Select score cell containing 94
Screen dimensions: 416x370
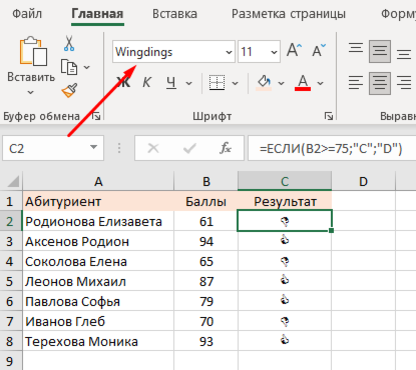click(206, 241)
